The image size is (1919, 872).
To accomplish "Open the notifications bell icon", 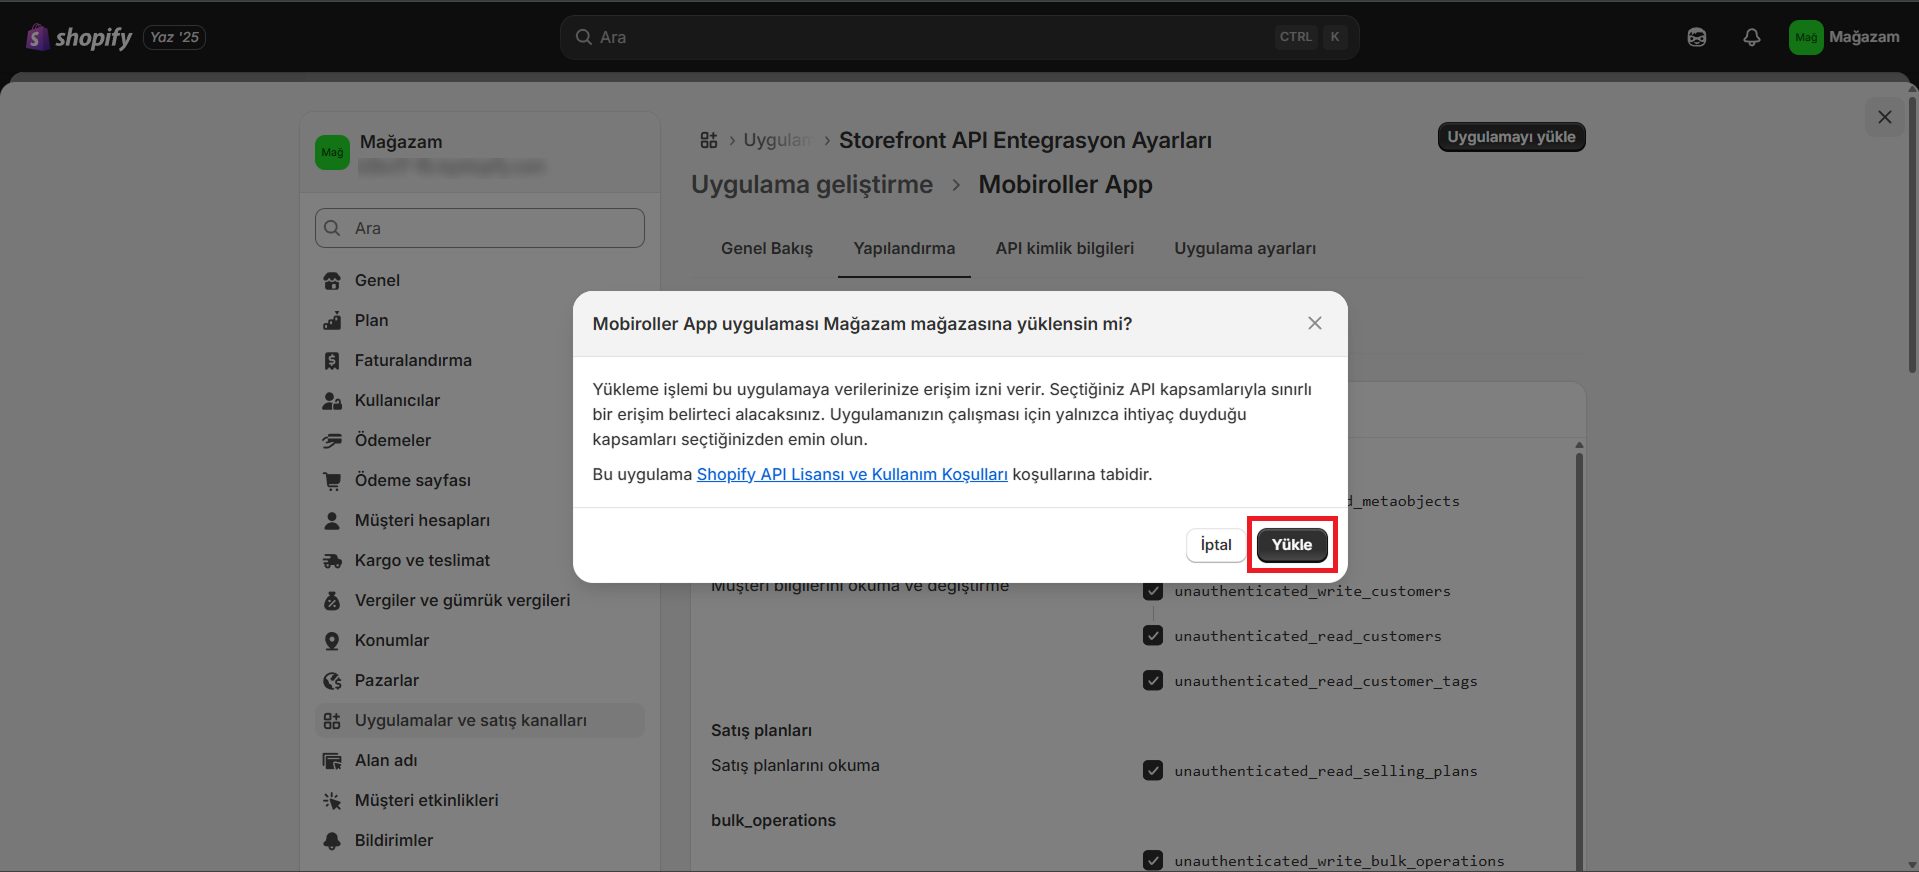I will (x=1752, y=37).
